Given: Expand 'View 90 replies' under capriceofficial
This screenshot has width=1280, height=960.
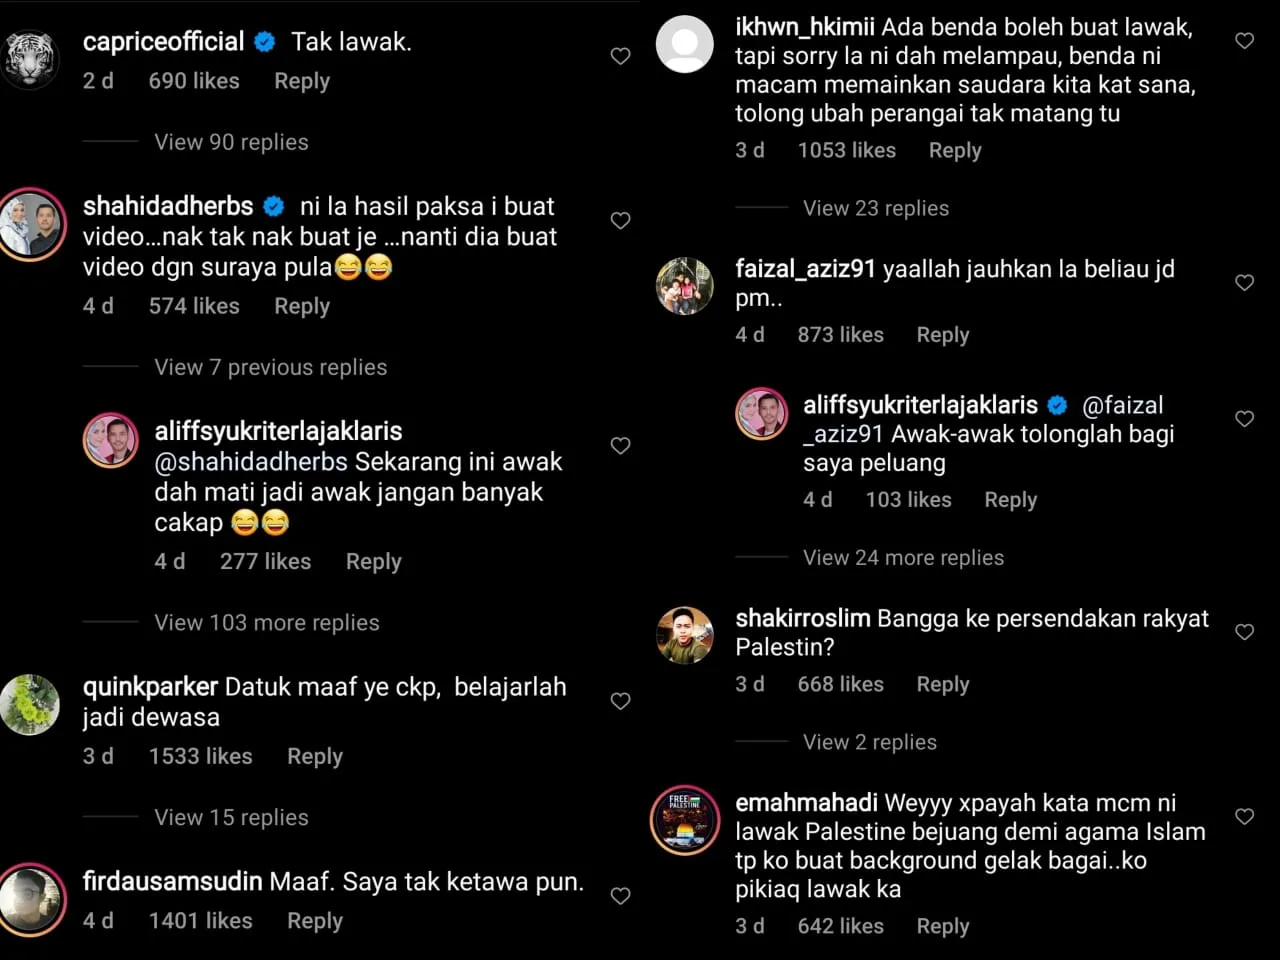Looking at the screenshot, I should 231,142.
